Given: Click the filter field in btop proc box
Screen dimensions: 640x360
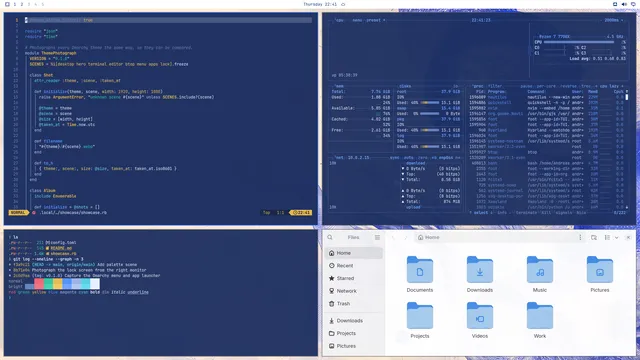Looking at the screenshot, I should (x=495, y=86).
